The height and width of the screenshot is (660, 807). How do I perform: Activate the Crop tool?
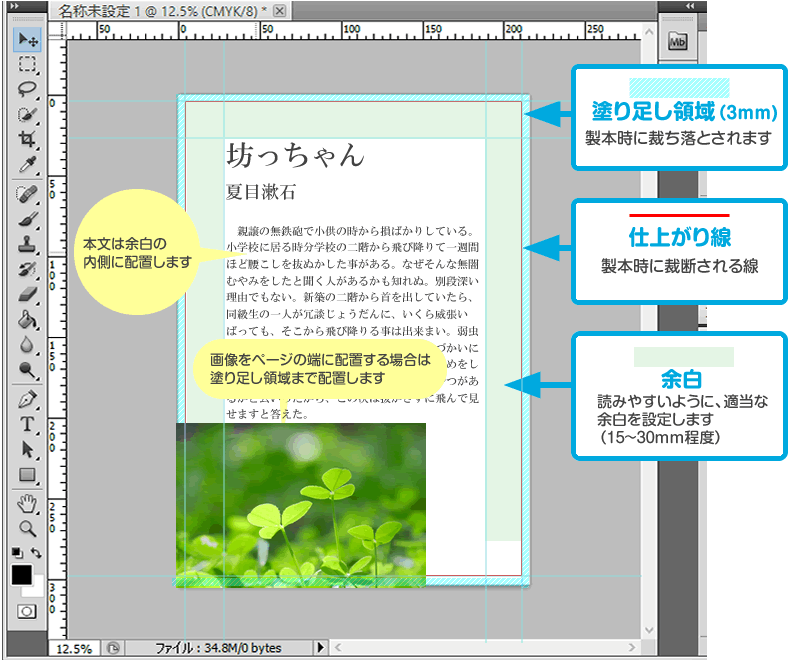27,139
